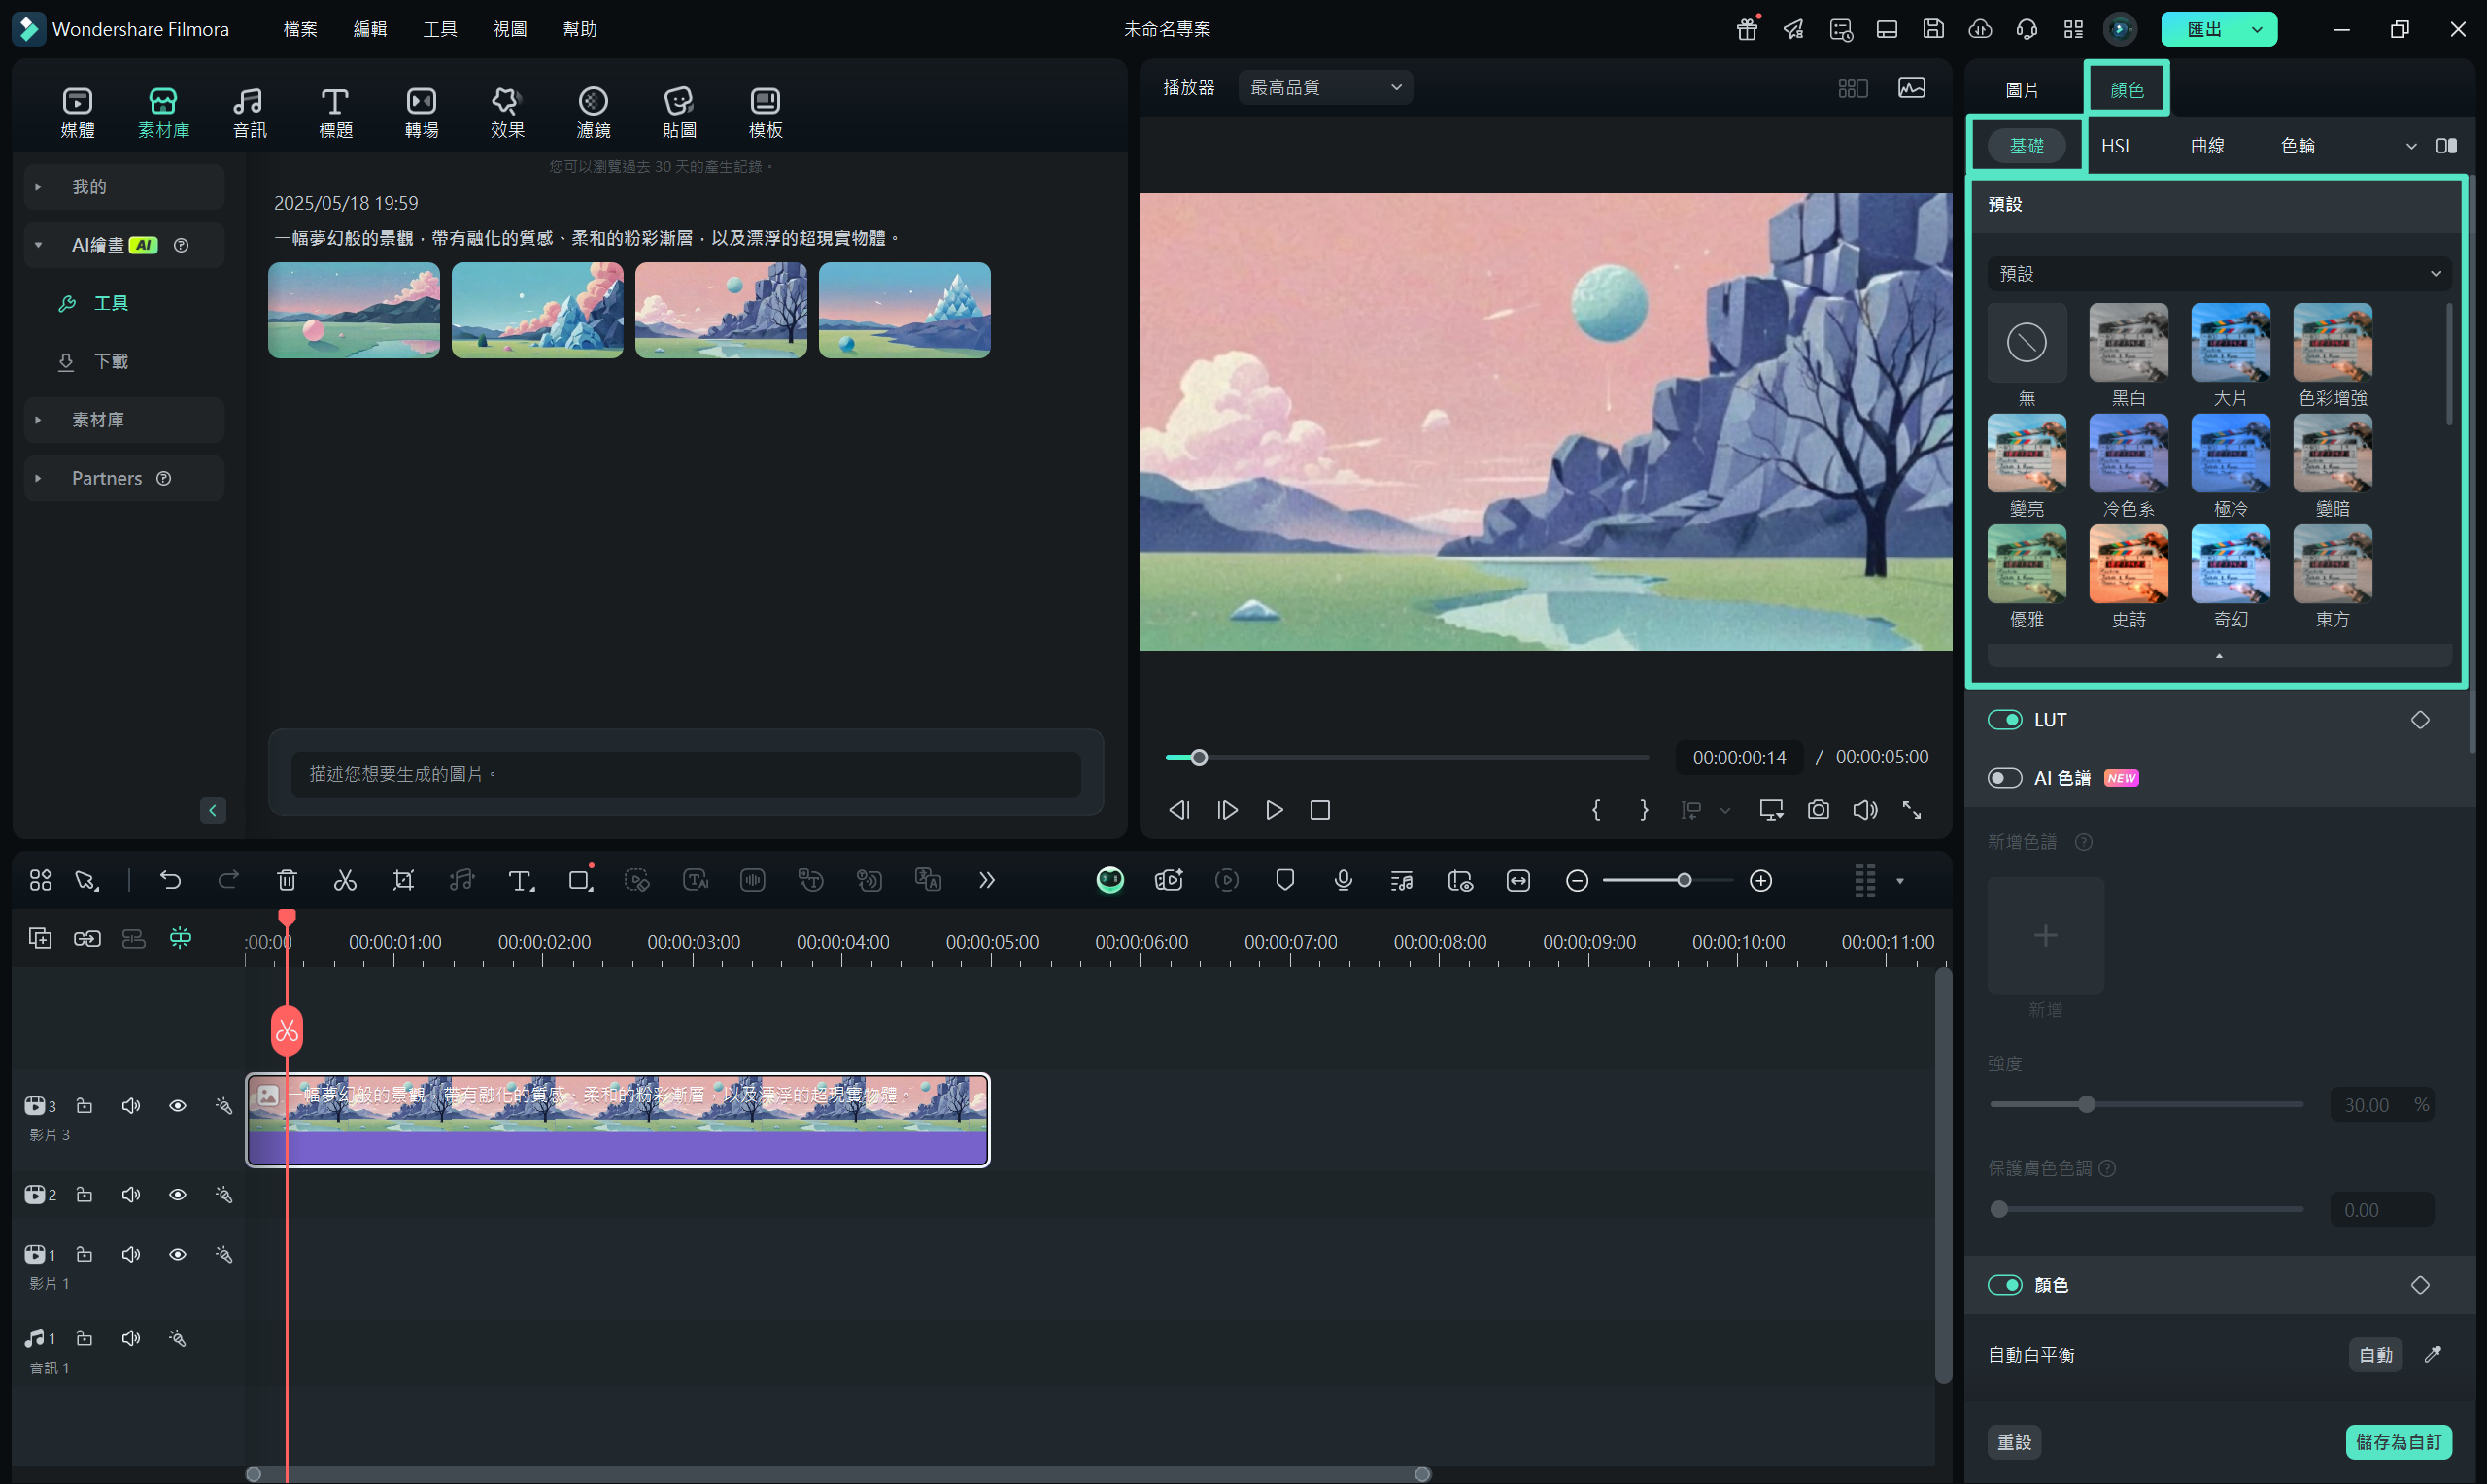Collapse the AI繪畫 sidebar group
Image resolution: width=2487 pixels, height=1484 pixels.
click(x=38, y=245)
